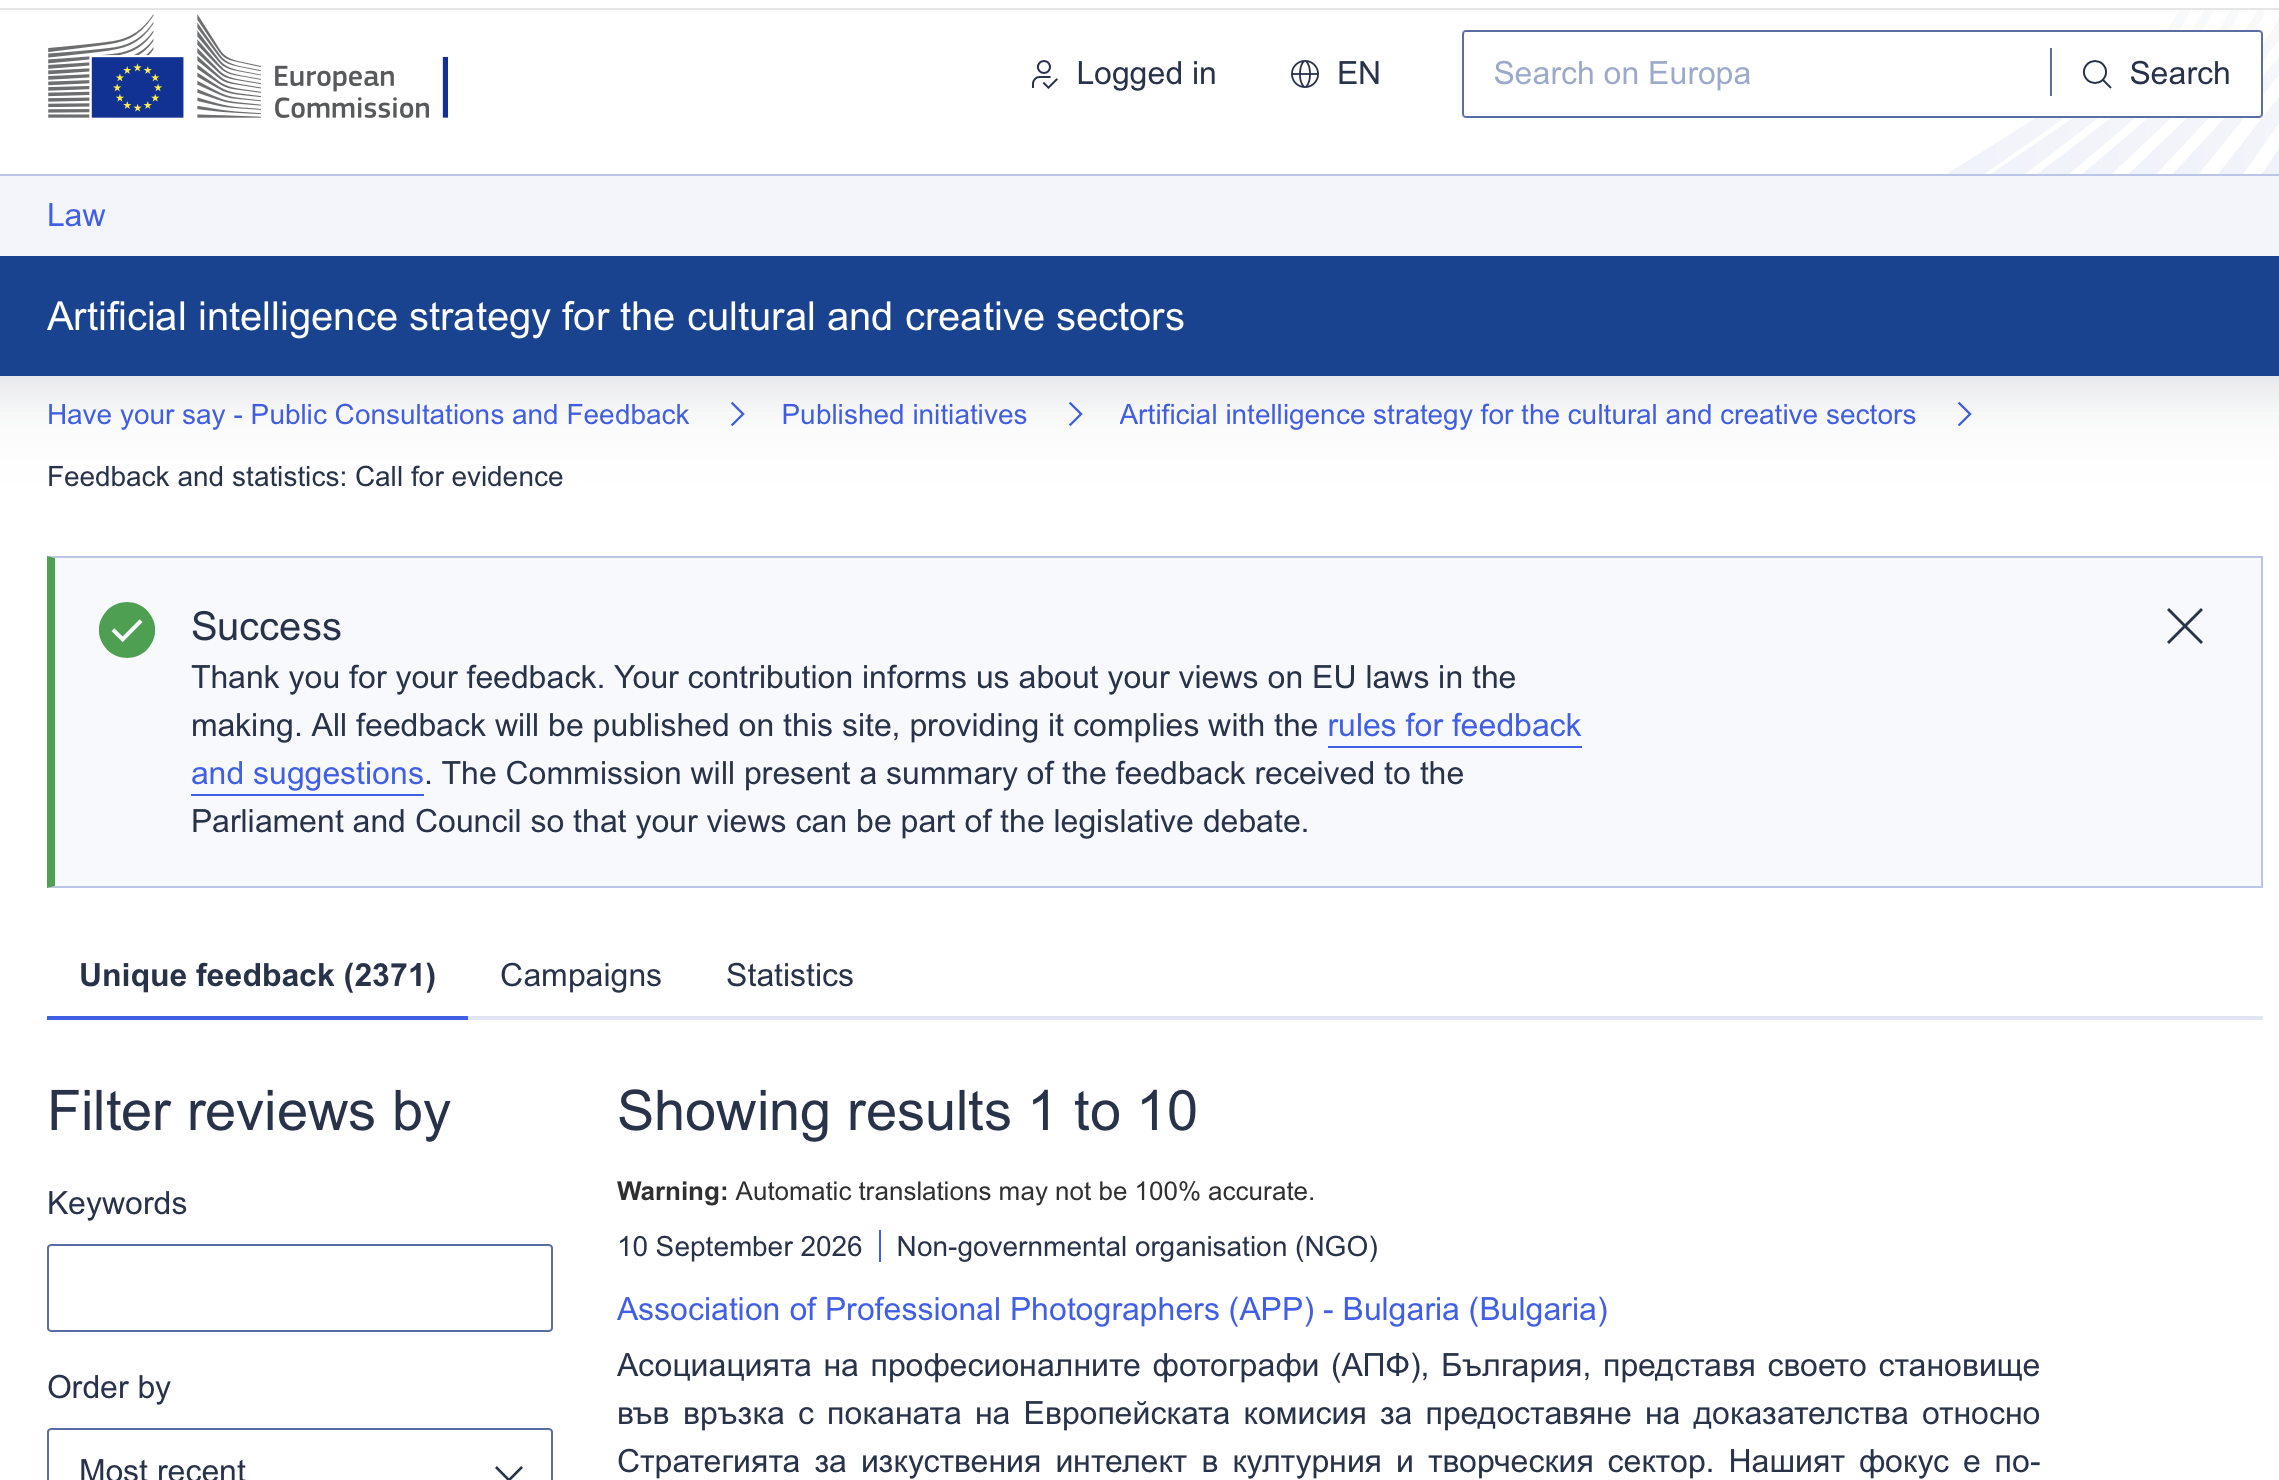This screenshot has width=2279, height=1480.
Task: Open the Published initiatives breadcrumb
Action: 904,414
